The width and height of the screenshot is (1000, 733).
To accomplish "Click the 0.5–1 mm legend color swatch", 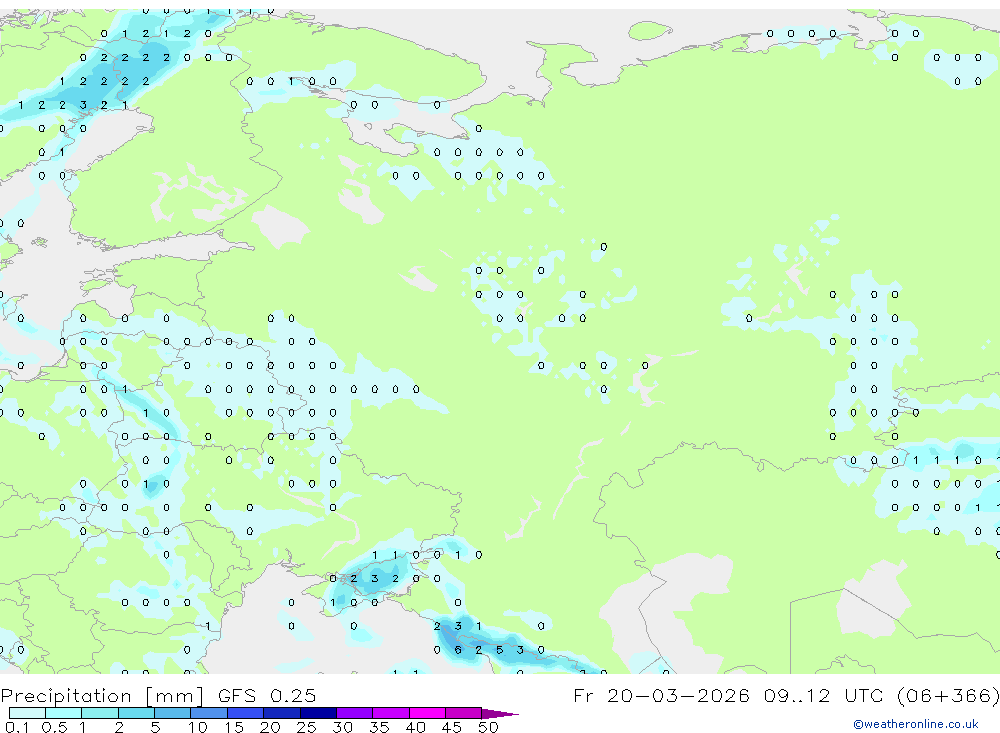I will pos(64,713).
